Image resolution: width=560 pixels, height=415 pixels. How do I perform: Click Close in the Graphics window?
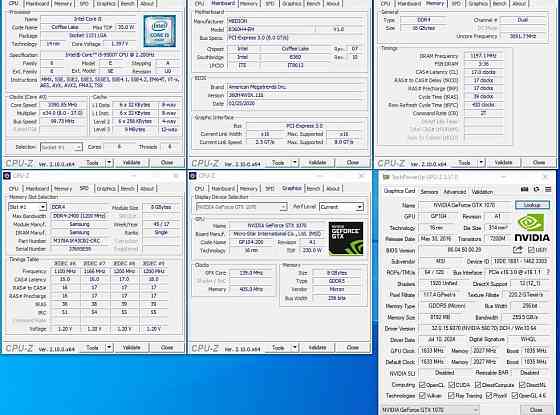(x=352, y=347)
